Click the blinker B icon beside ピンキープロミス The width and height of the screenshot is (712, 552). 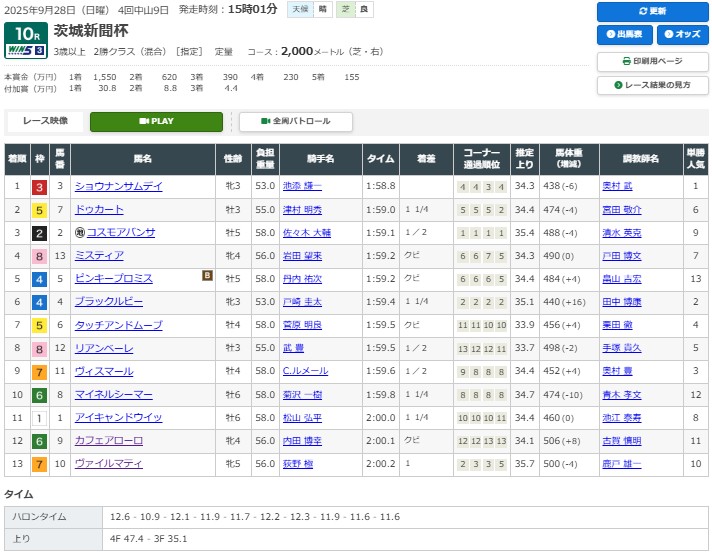pos(207,275)
